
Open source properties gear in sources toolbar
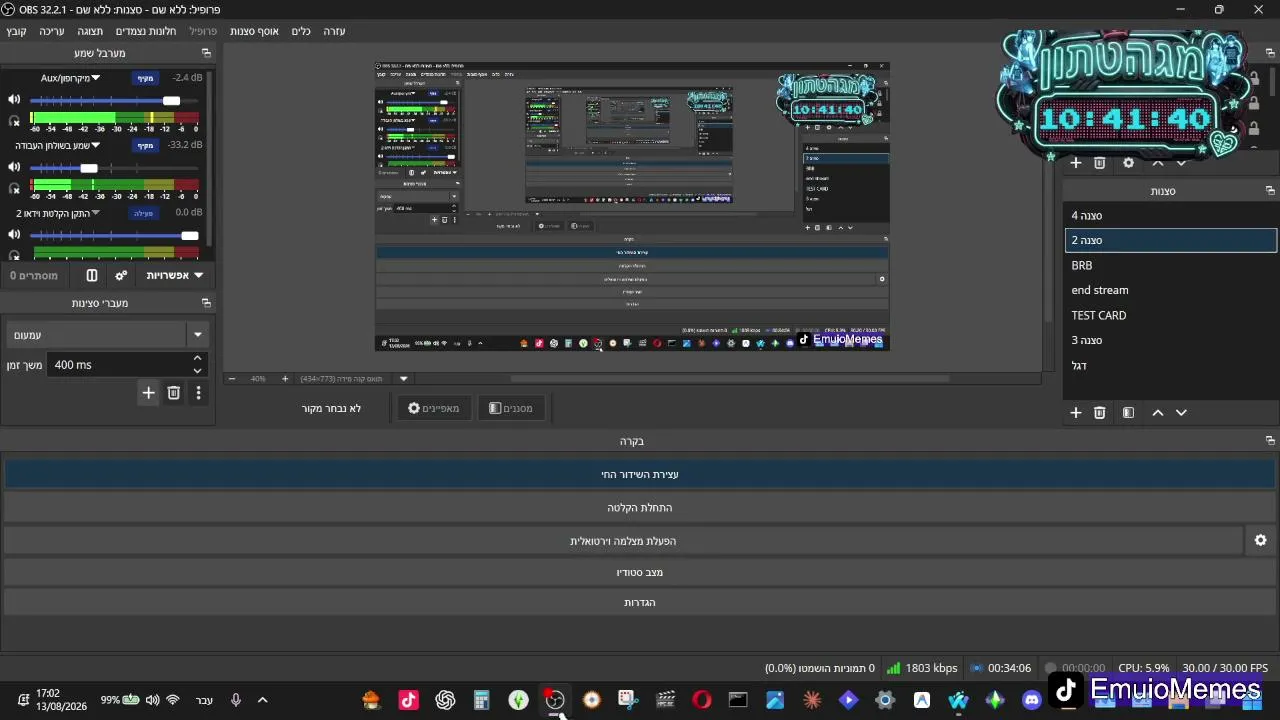click(x=1129, y=162)
